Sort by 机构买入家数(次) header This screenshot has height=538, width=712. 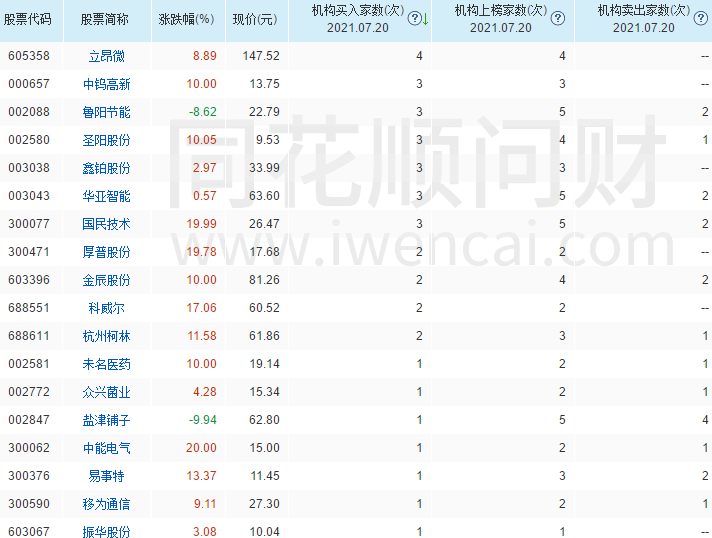pos(358,10)
